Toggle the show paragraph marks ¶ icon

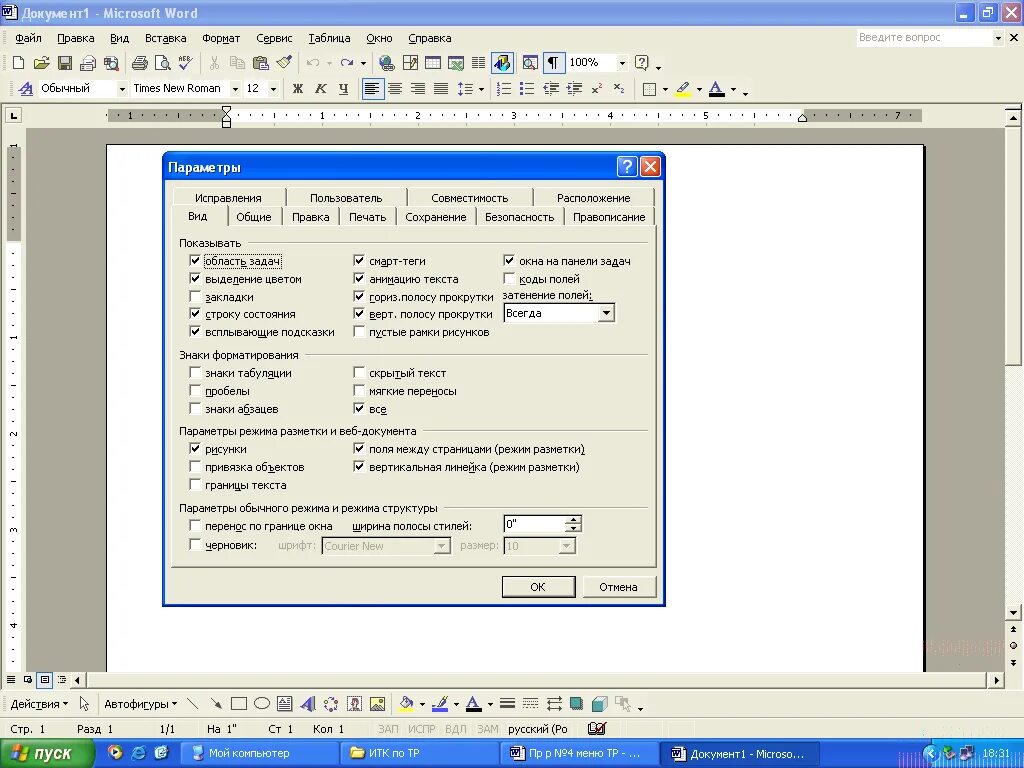tap(552, 63)
